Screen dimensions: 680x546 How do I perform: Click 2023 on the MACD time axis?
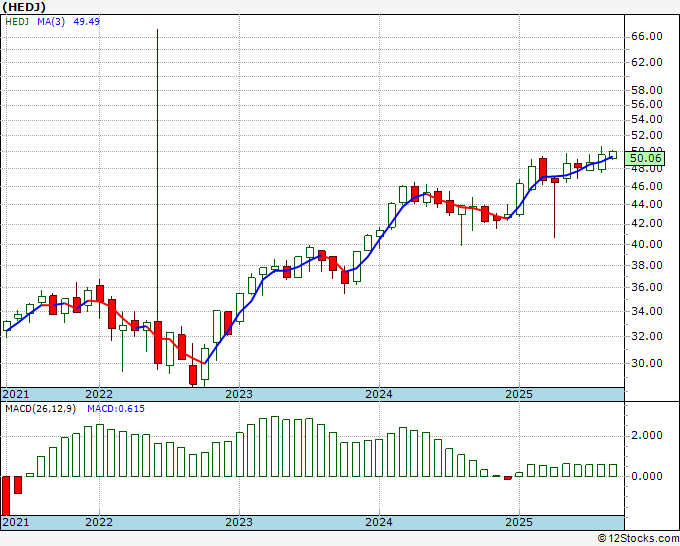(x=239, y=522)
